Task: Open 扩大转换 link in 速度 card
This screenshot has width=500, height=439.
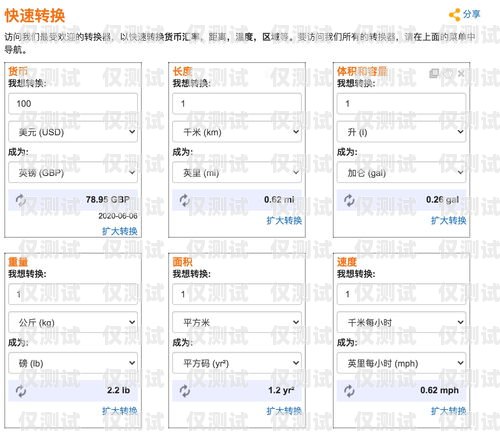Action: click(x=448, y=411)
